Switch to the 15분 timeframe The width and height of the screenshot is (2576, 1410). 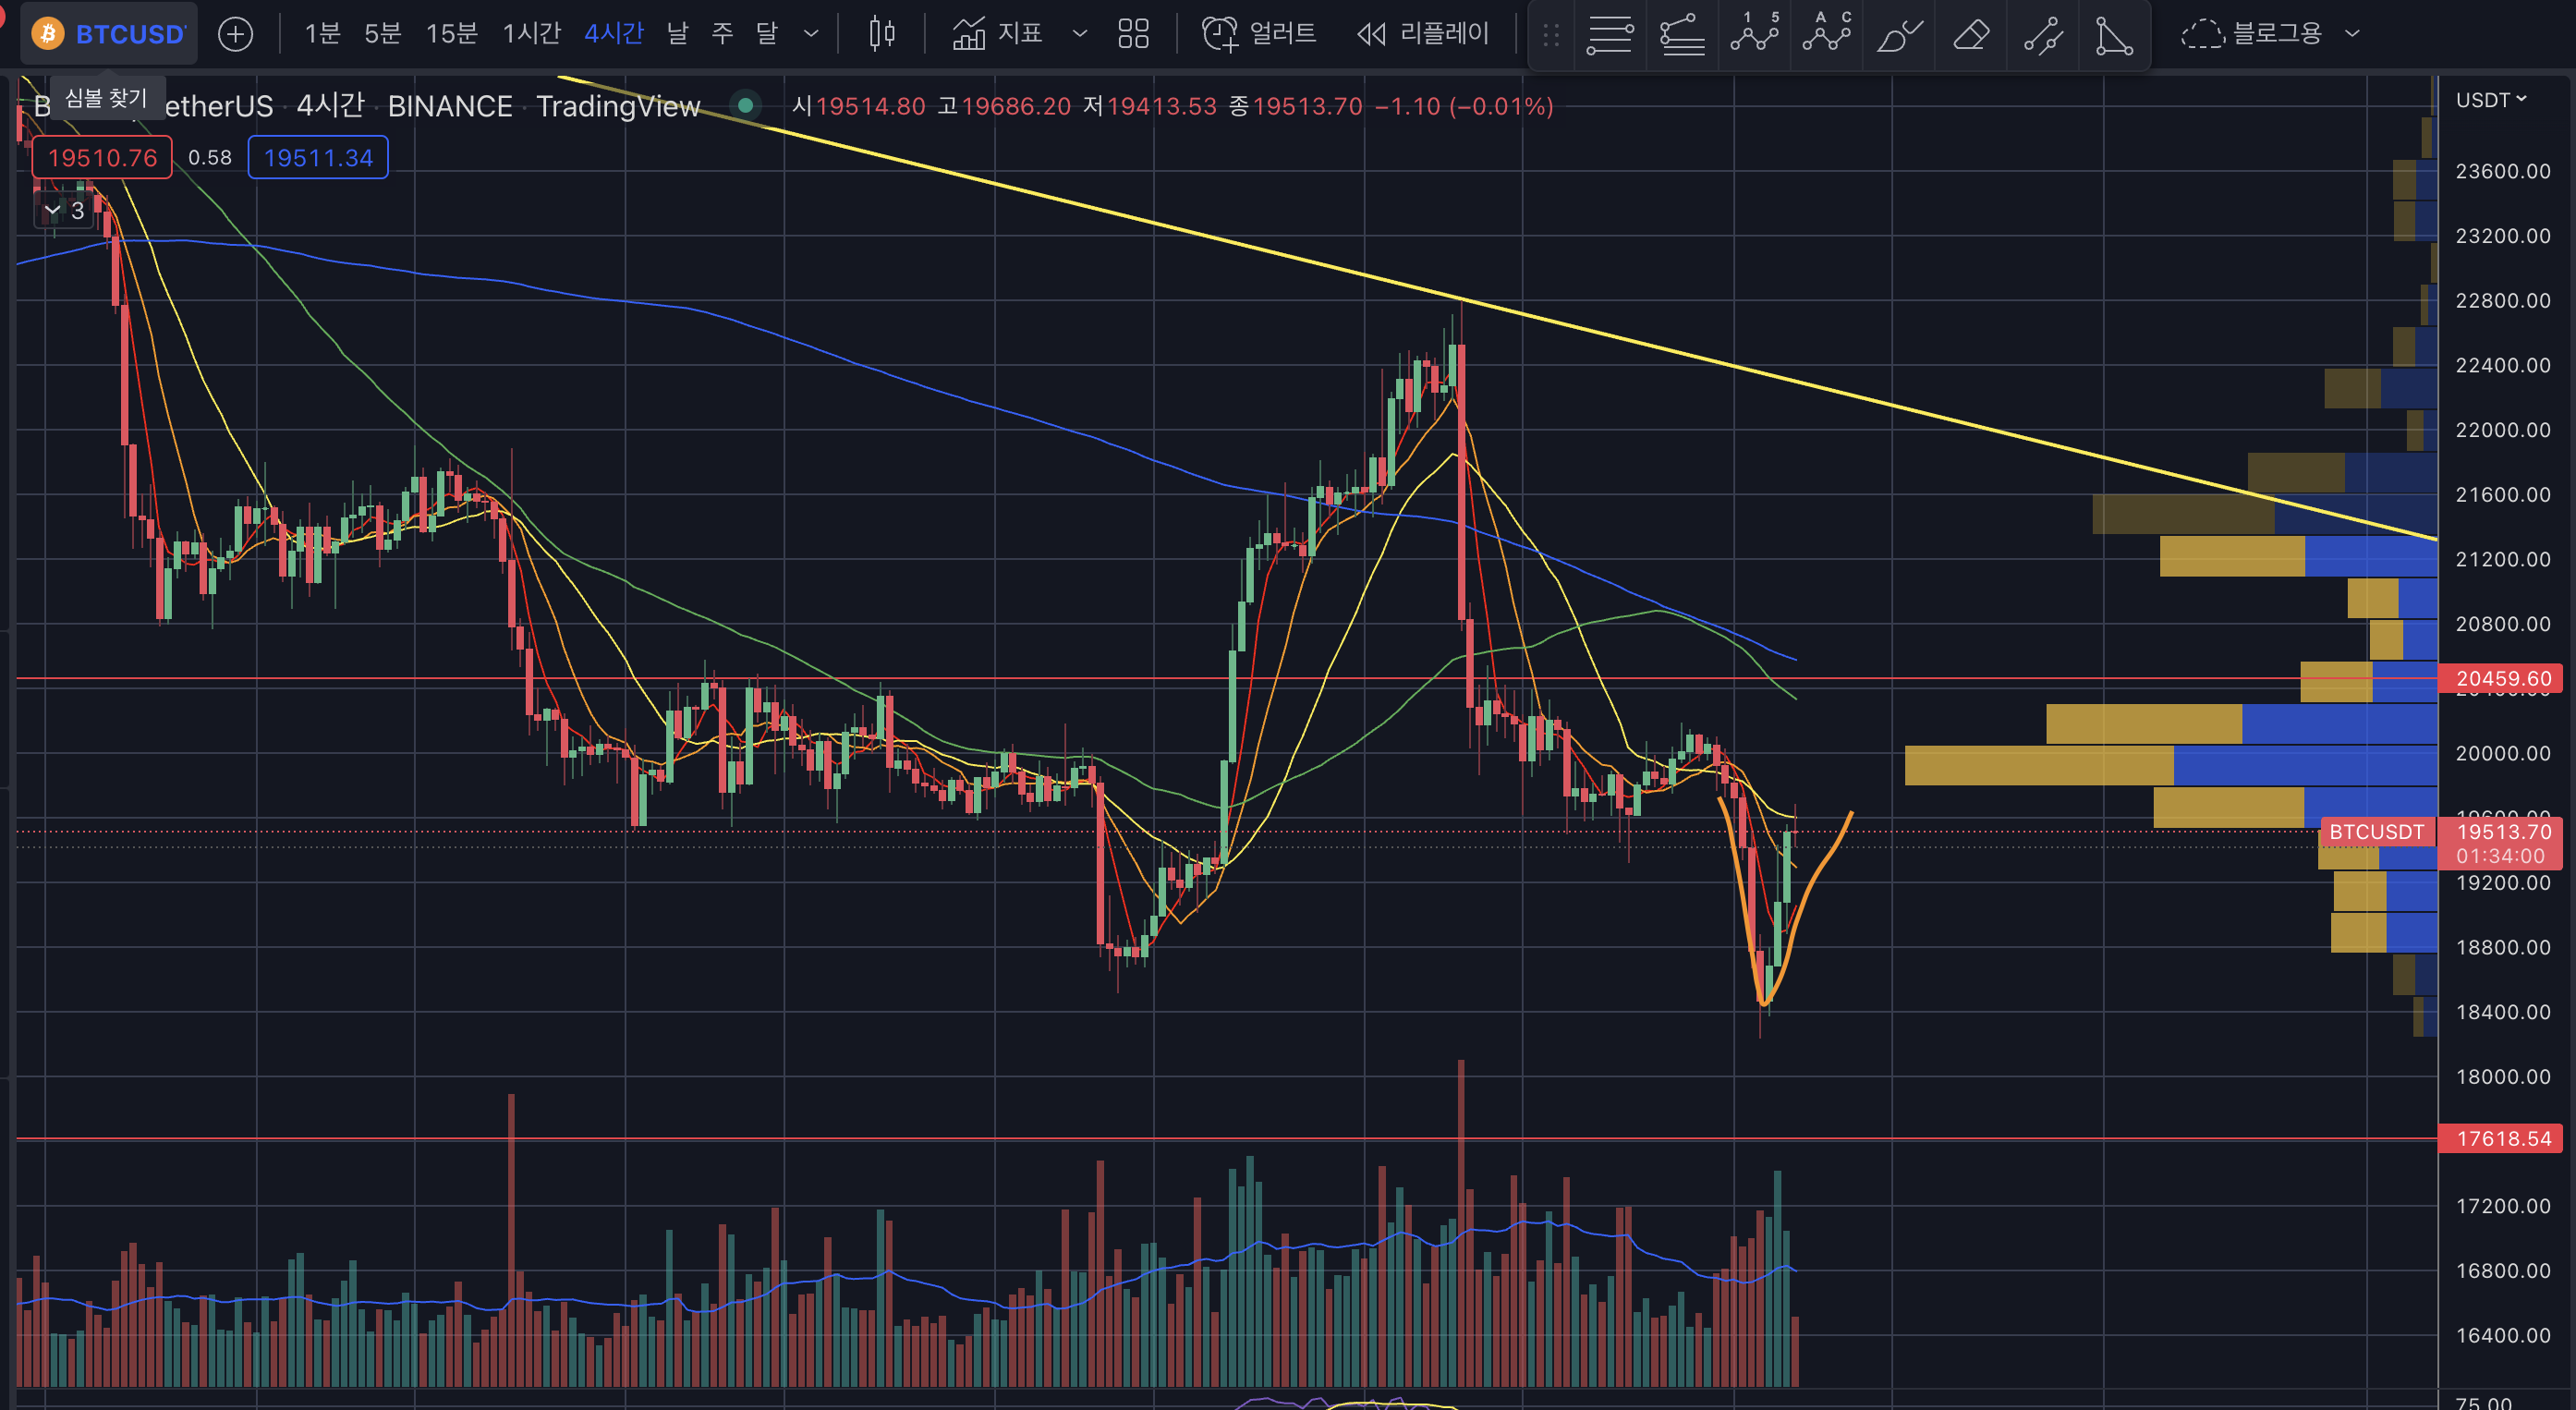click(x=451, y=34)
